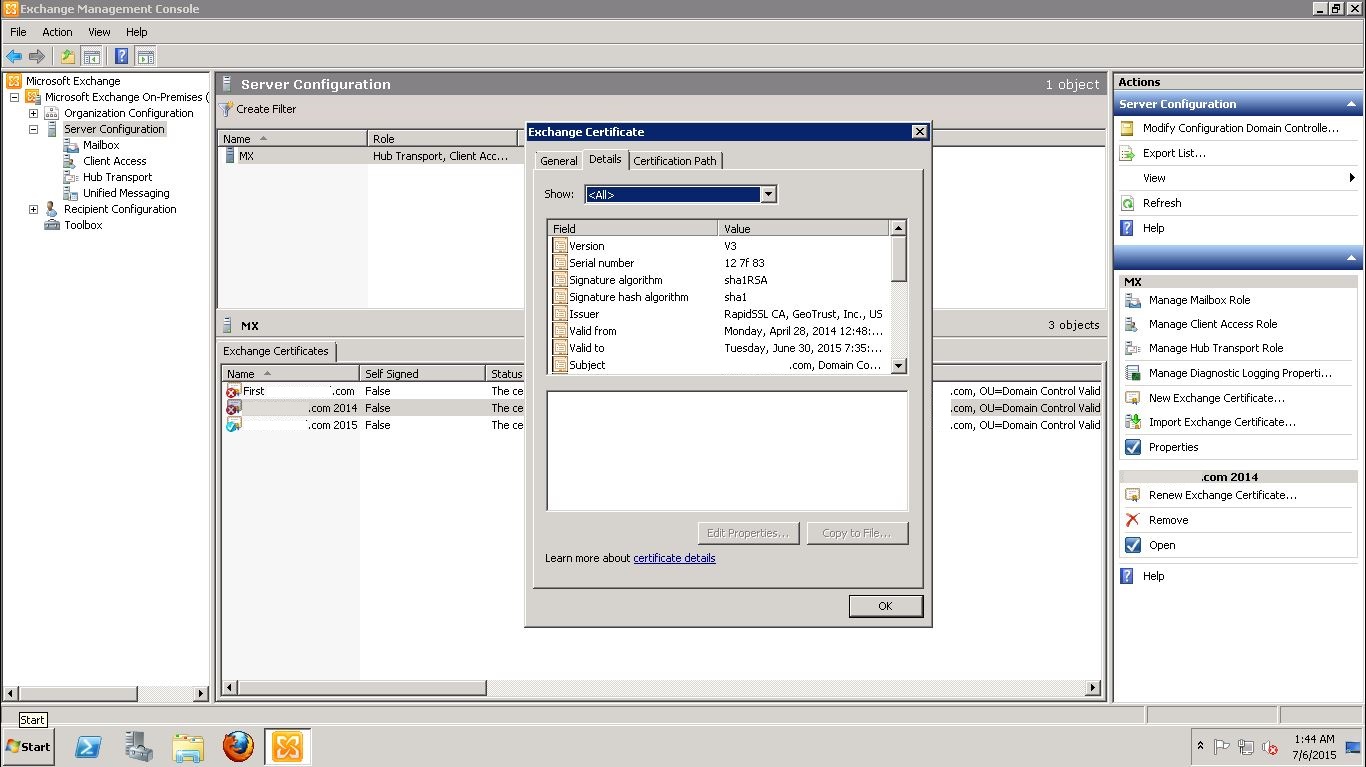Click the Server Manager taskbar icon
This screenshot has width=1366, height=767.
pyautogui.click(x=138, y=746)
